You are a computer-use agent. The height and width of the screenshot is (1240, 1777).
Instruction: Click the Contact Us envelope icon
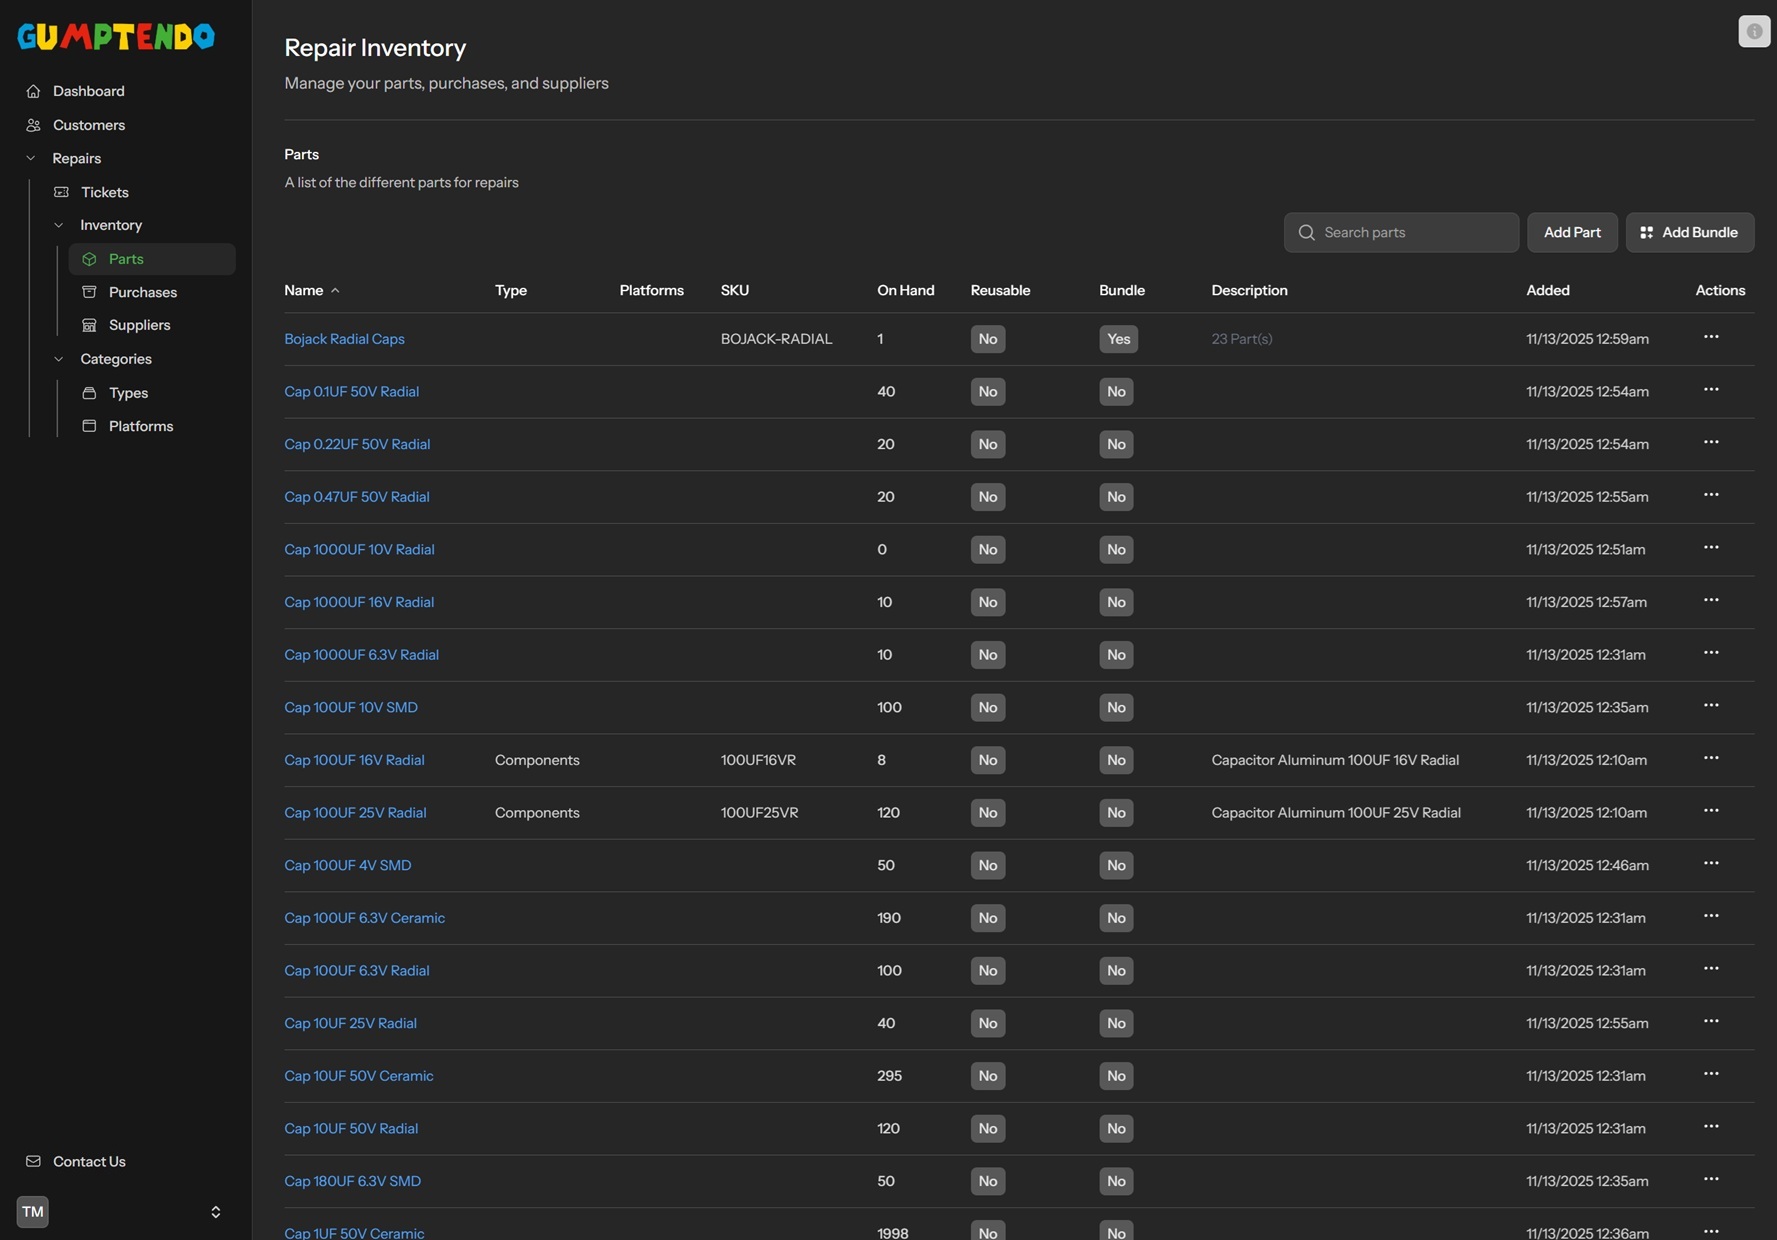[x=33, y=1161]
